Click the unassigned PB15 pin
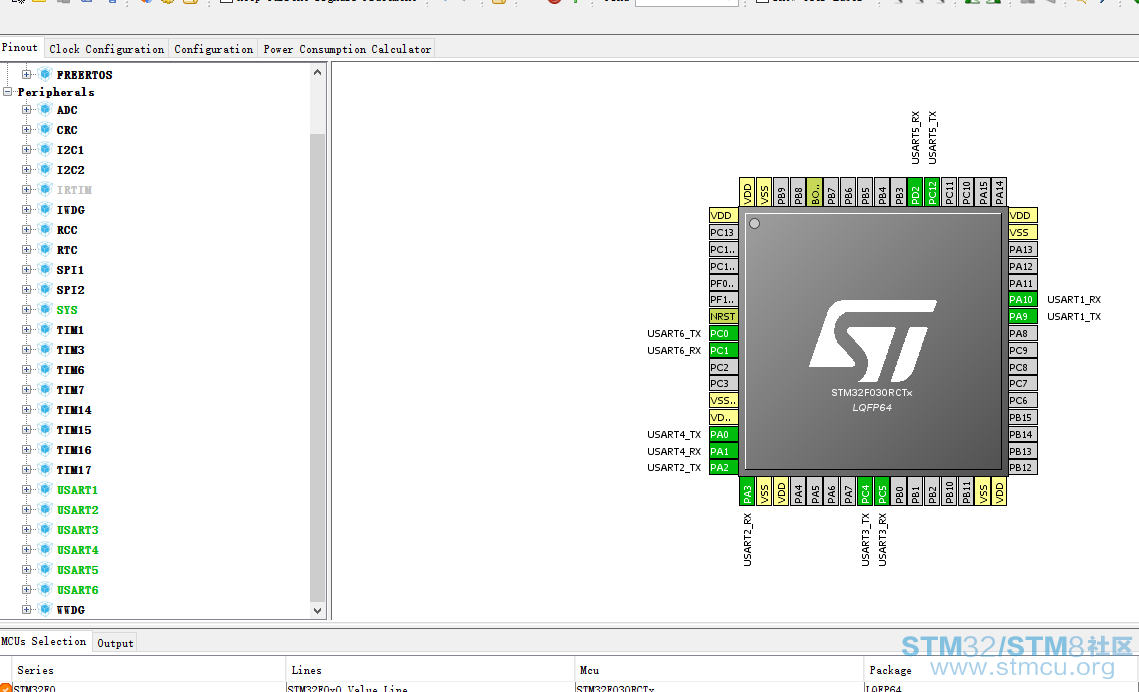 [1022, 418]
